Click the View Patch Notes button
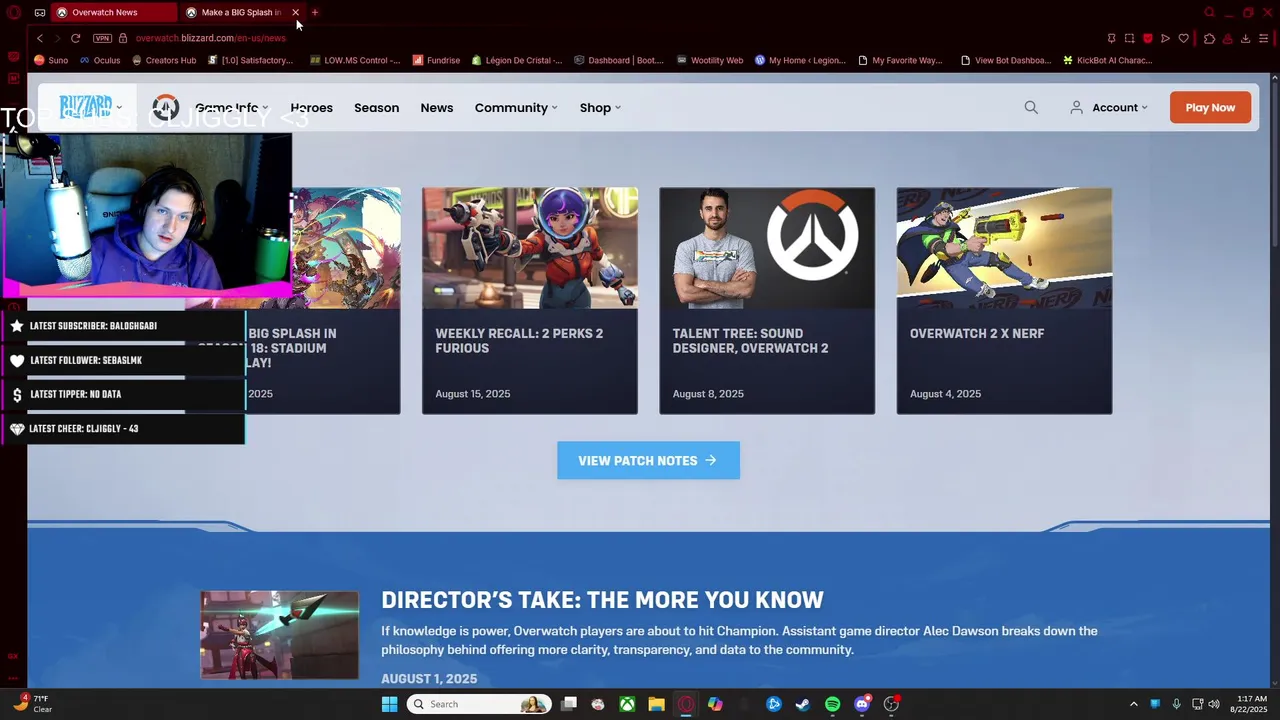Viewport: 1280px width, 720px height. (648, 460)
